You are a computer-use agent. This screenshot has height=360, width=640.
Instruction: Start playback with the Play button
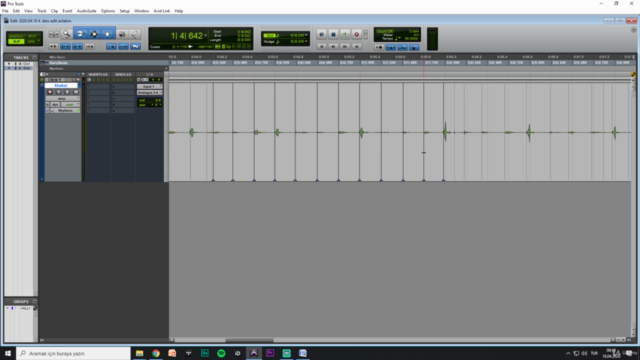click(x=345, y=35)
